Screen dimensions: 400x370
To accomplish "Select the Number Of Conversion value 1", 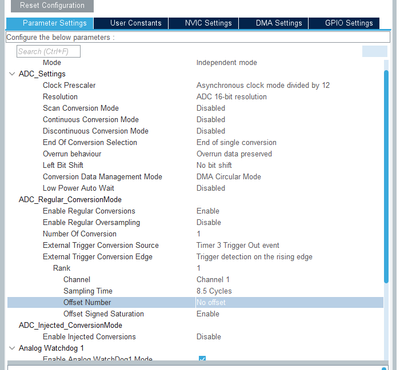I will (x=199, y=234).
